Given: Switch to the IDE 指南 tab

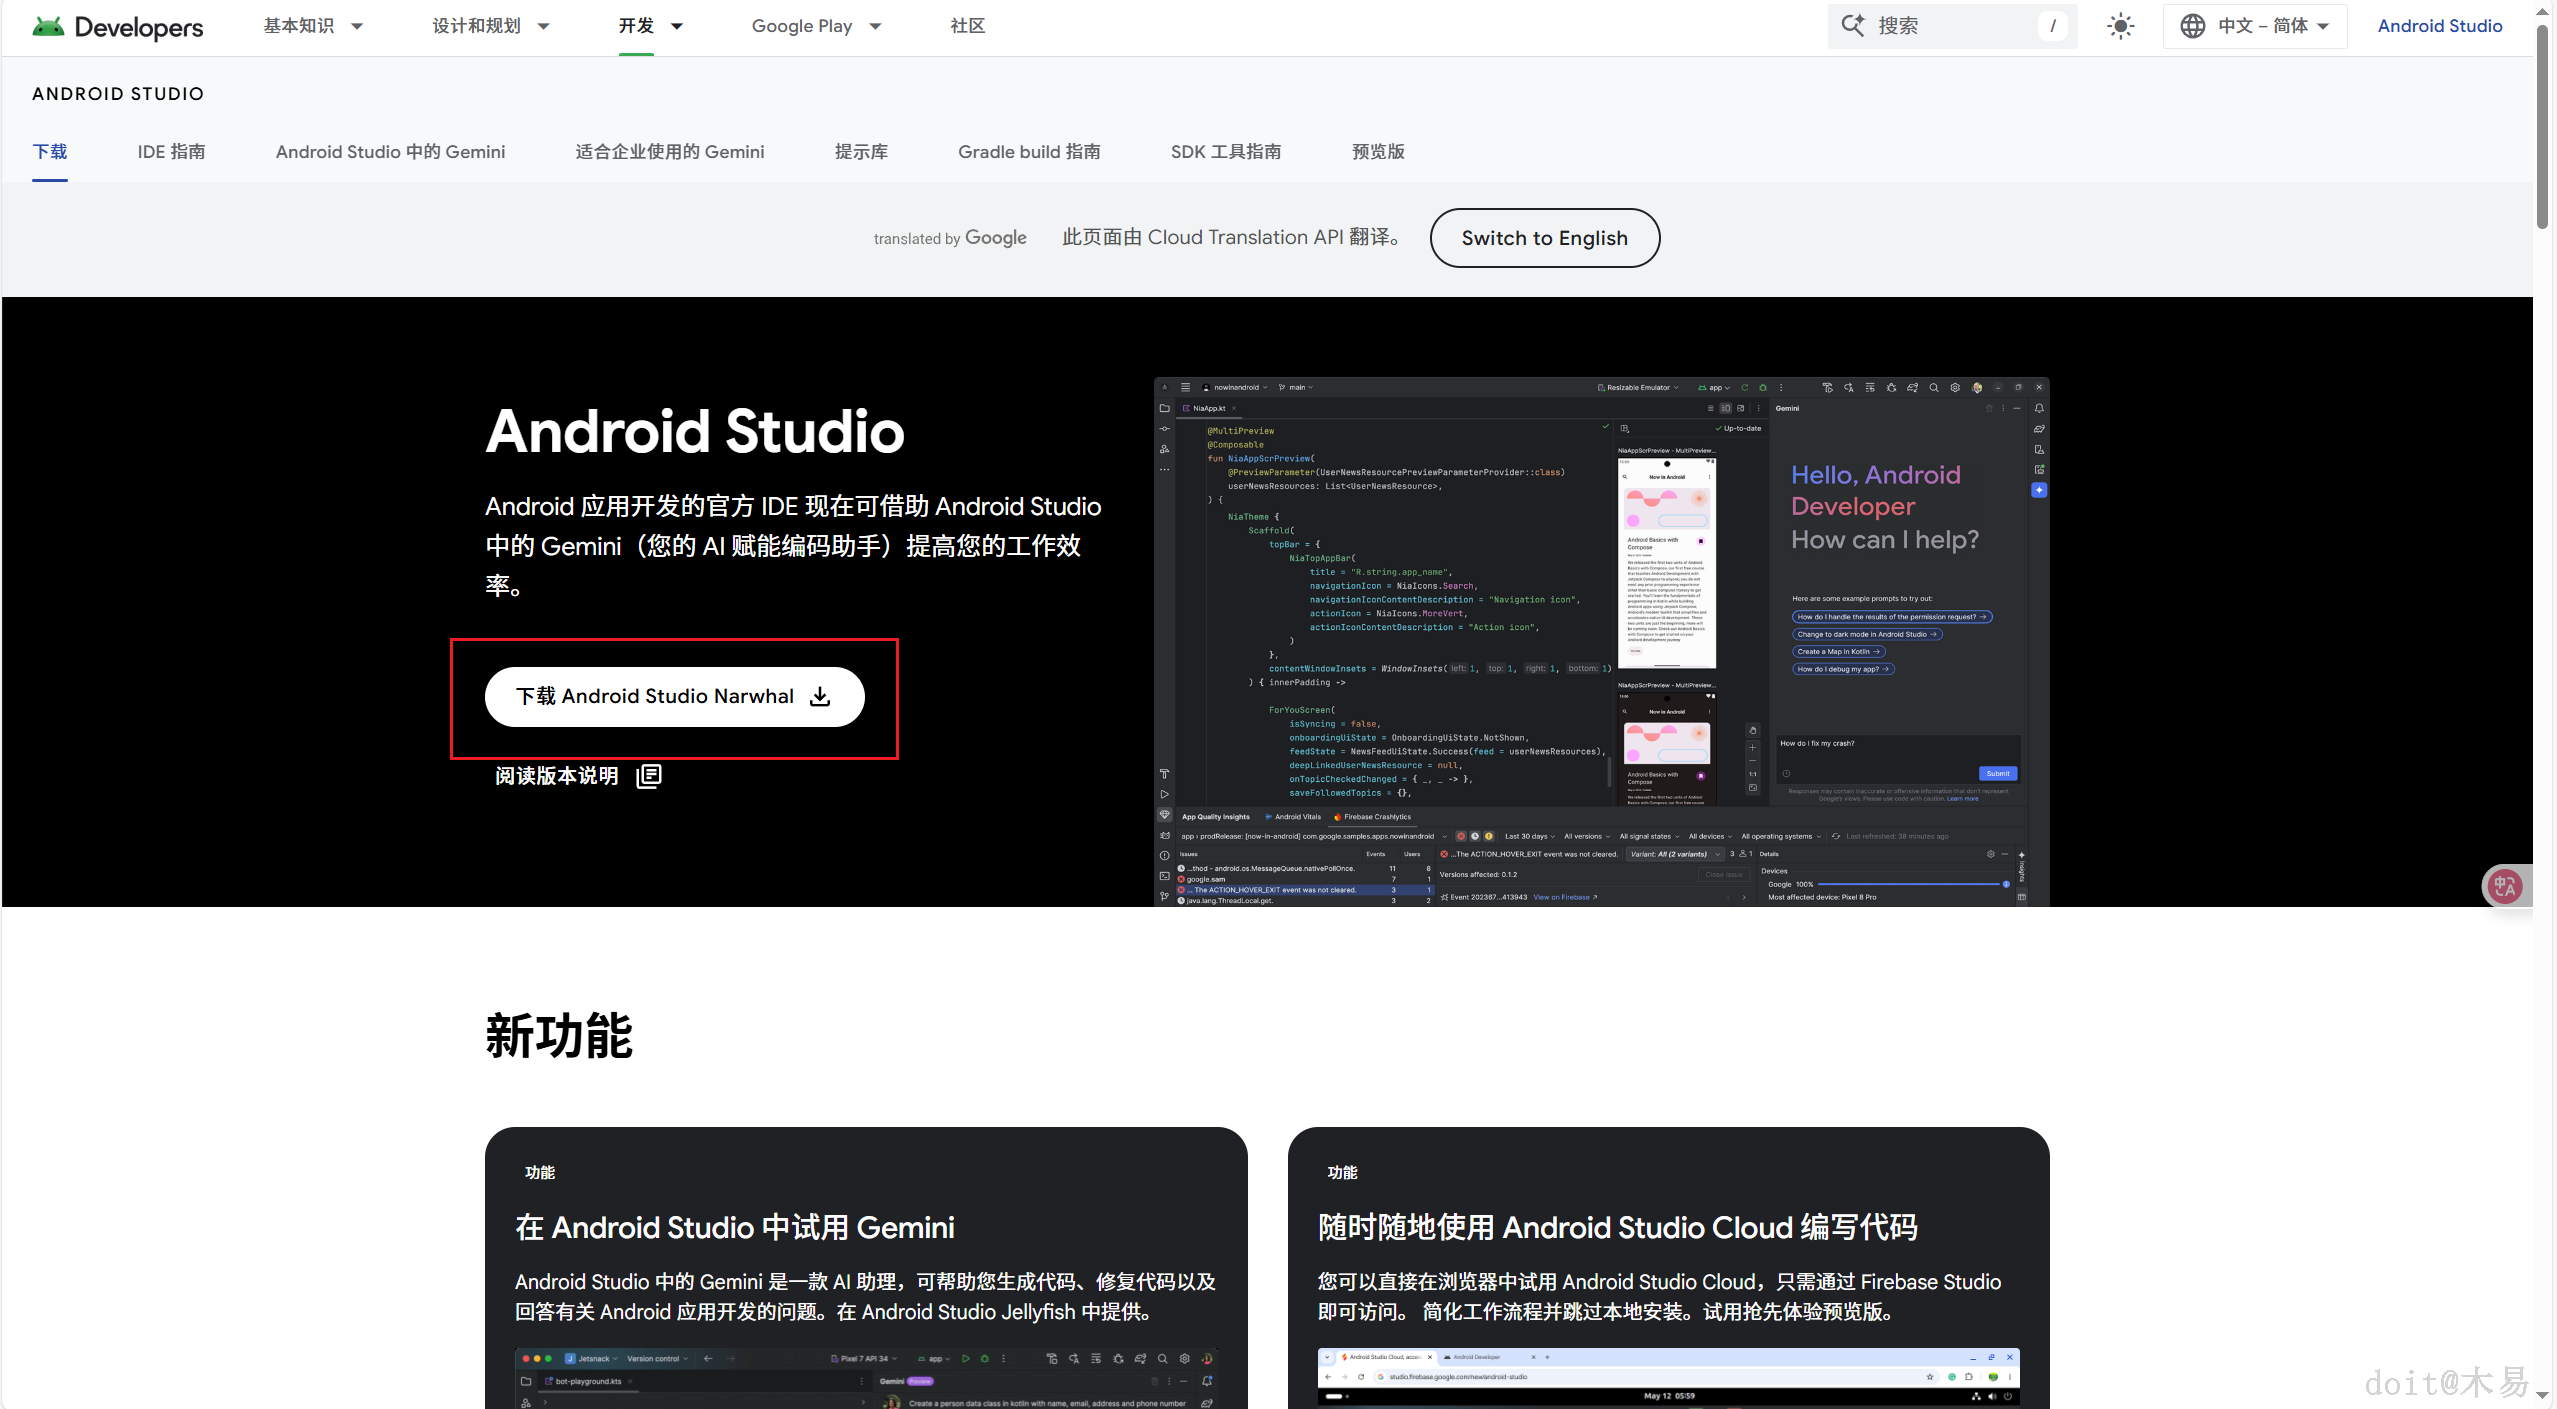Looking at the screenshot, I should (x=171, y=152).
